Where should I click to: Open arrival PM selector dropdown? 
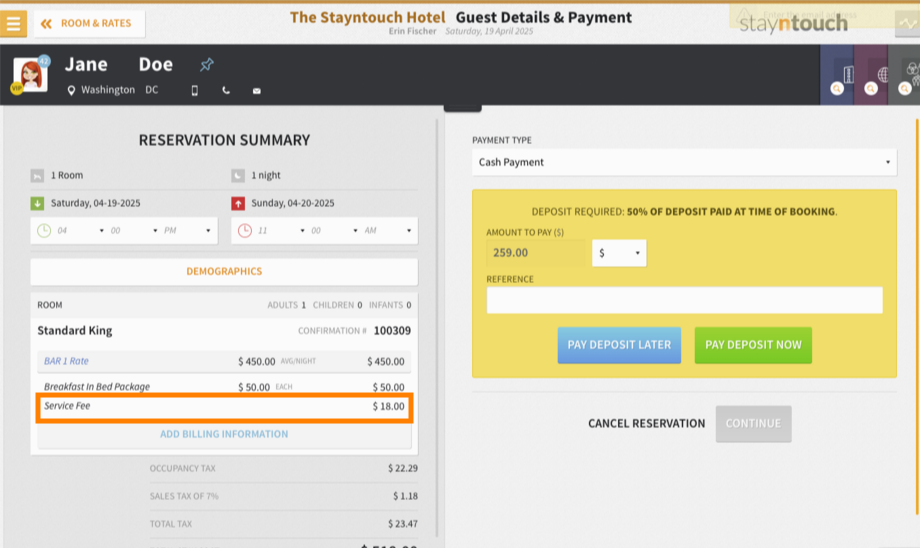click(x=188, y=231)
